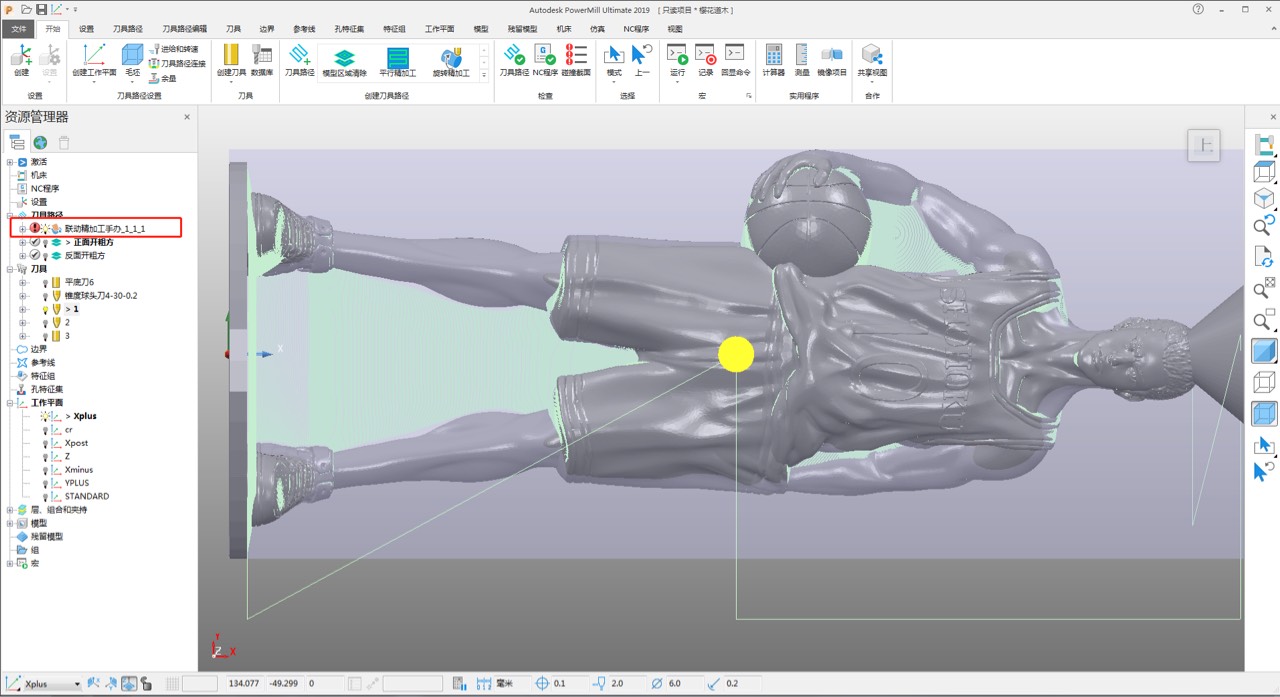1280x697 pixels.
Task: Switch to 边界 ribbon tab
Action: pyautogui.click(x=266, y=29)
